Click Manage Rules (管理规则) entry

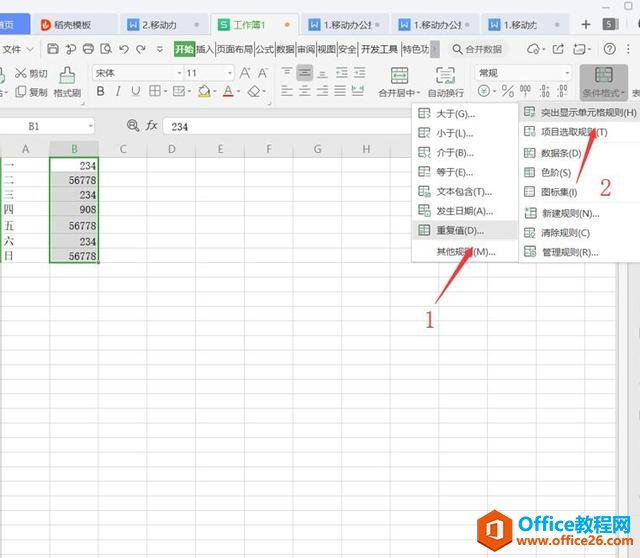coord(580,252)
